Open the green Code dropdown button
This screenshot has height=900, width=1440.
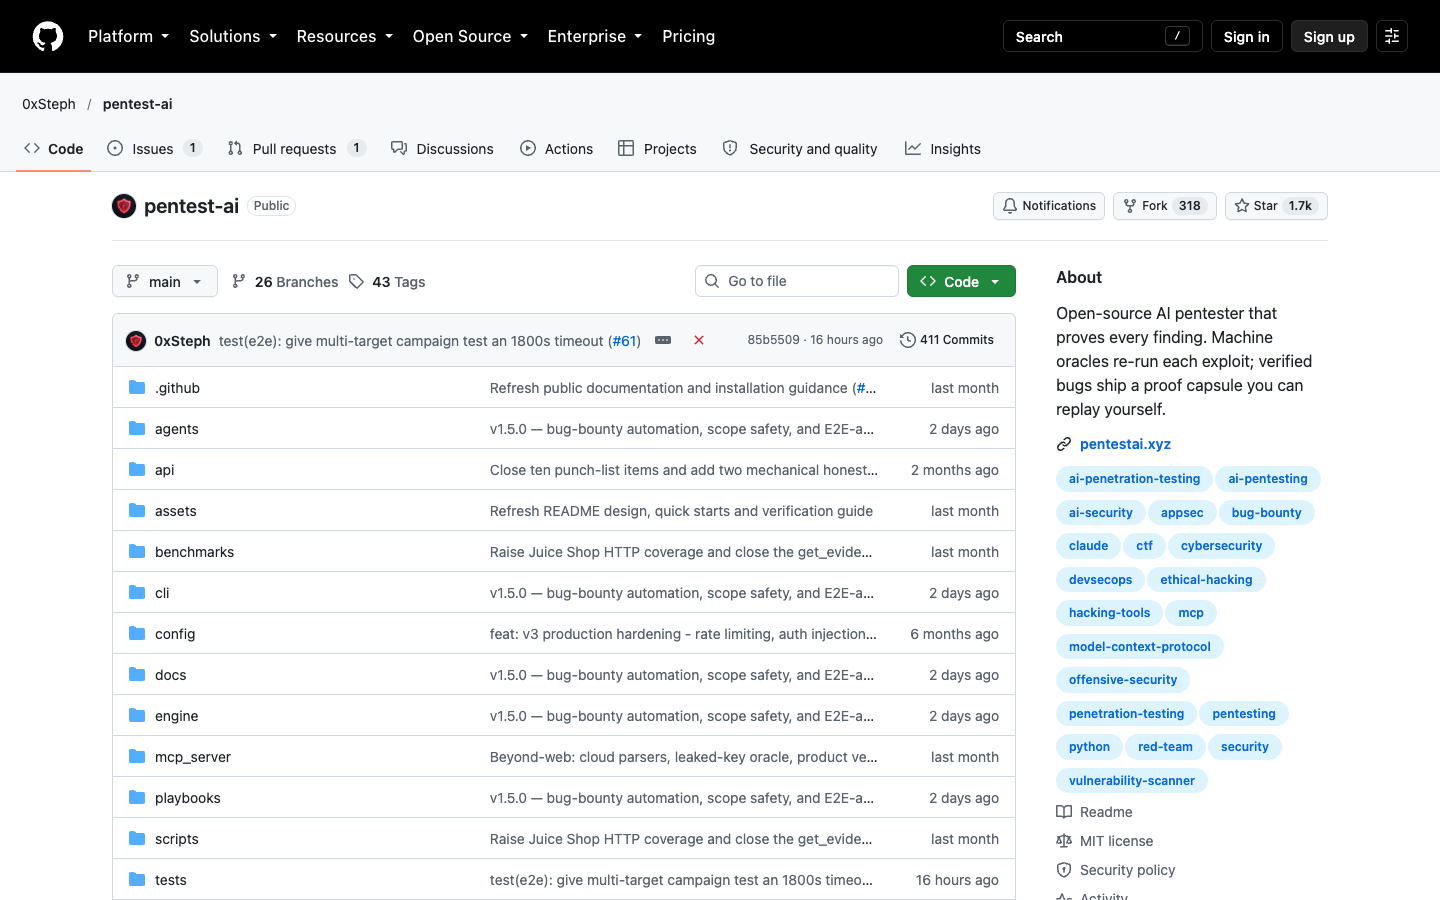961,281
